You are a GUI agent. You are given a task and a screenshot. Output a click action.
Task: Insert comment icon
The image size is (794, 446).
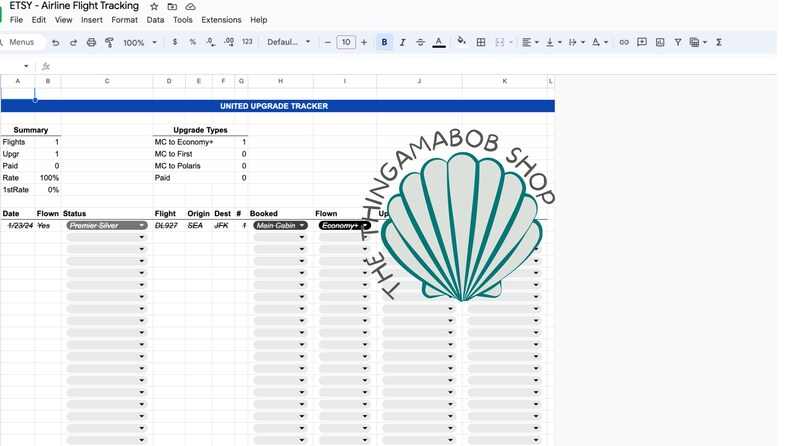click(642, 42)
